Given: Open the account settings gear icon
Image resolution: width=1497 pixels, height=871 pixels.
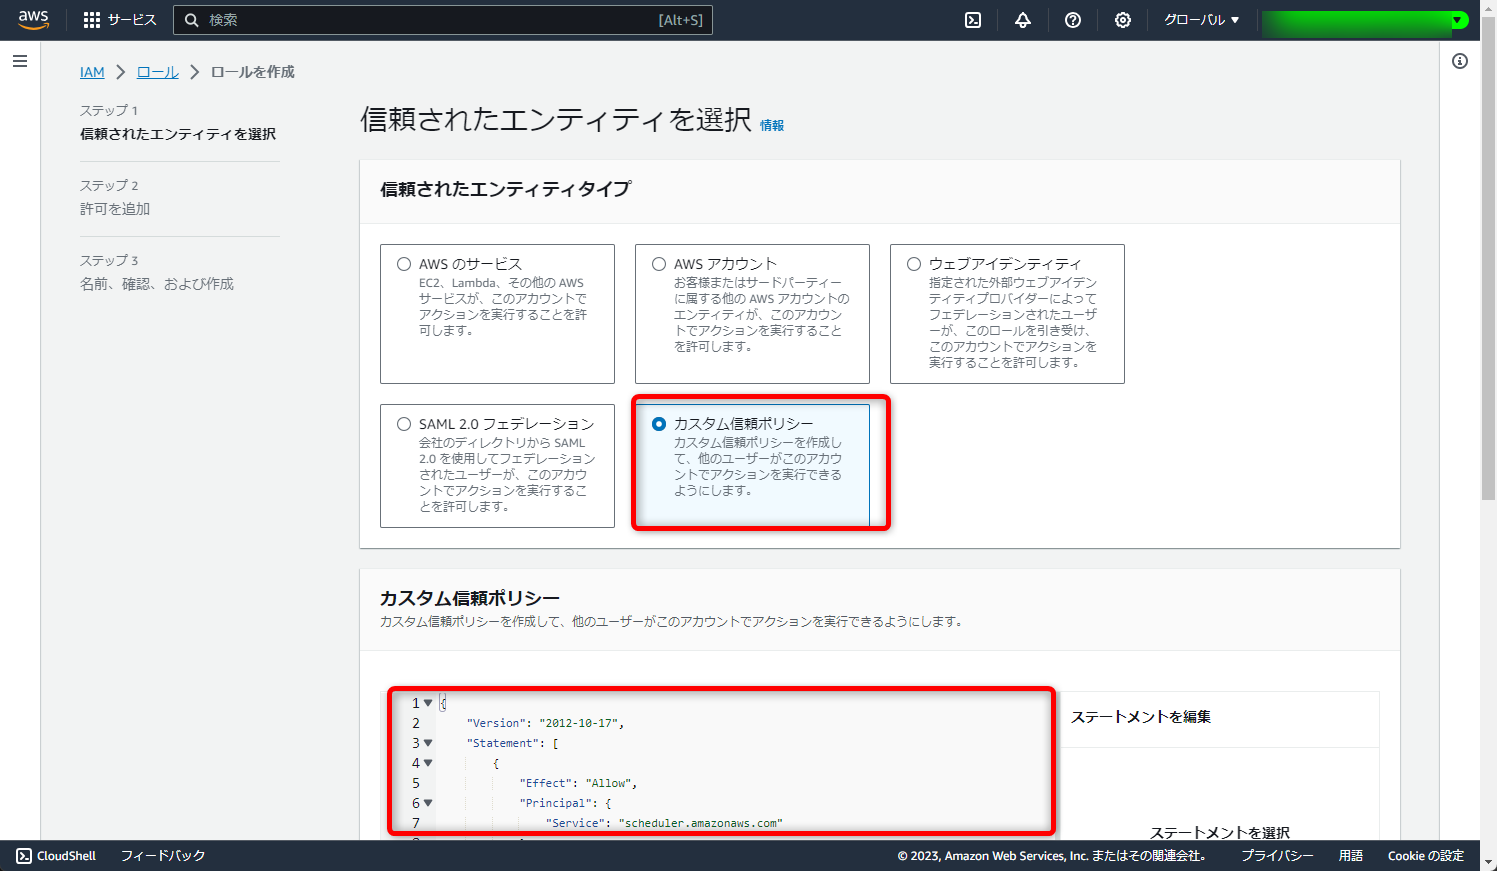Looking at the screenshot, I should 1122,19.
